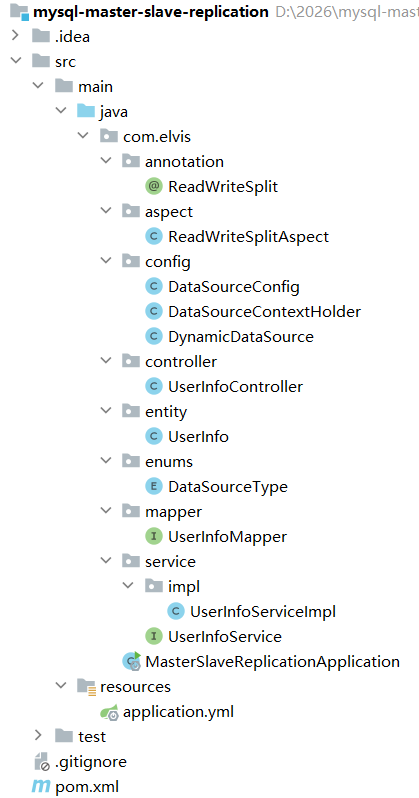This screenshot has width=419, height=798.
Task: Click the pom.xml Maven icon
Action: coord(41,787)
